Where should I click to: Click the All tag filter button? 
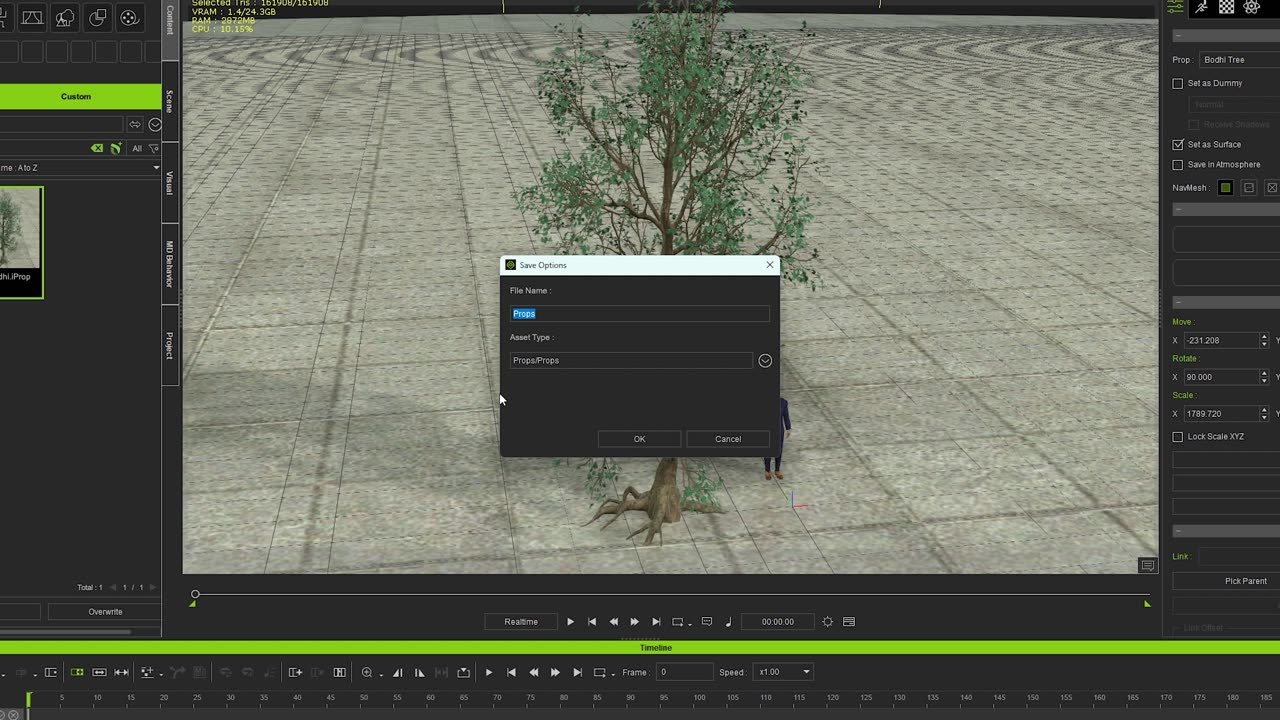137,148
